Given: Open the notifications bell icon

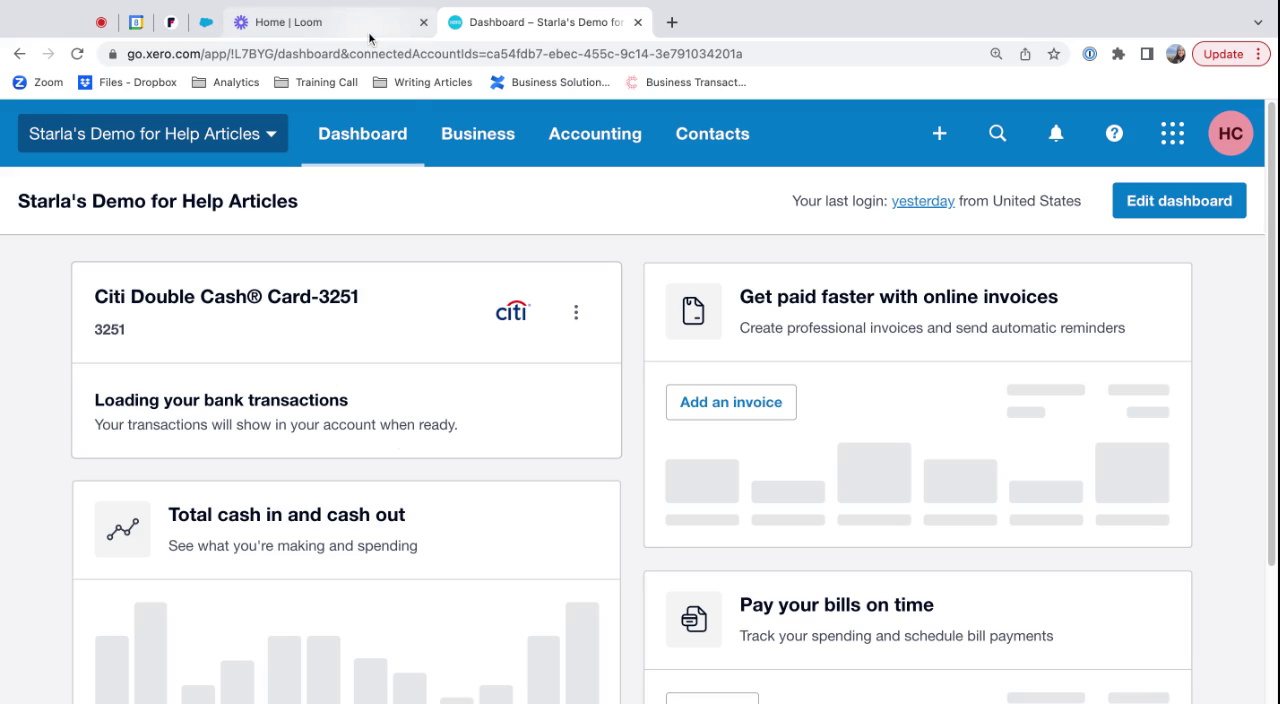Looking at the screenshot, I should pyautogui.click(x=1055, y=133).
